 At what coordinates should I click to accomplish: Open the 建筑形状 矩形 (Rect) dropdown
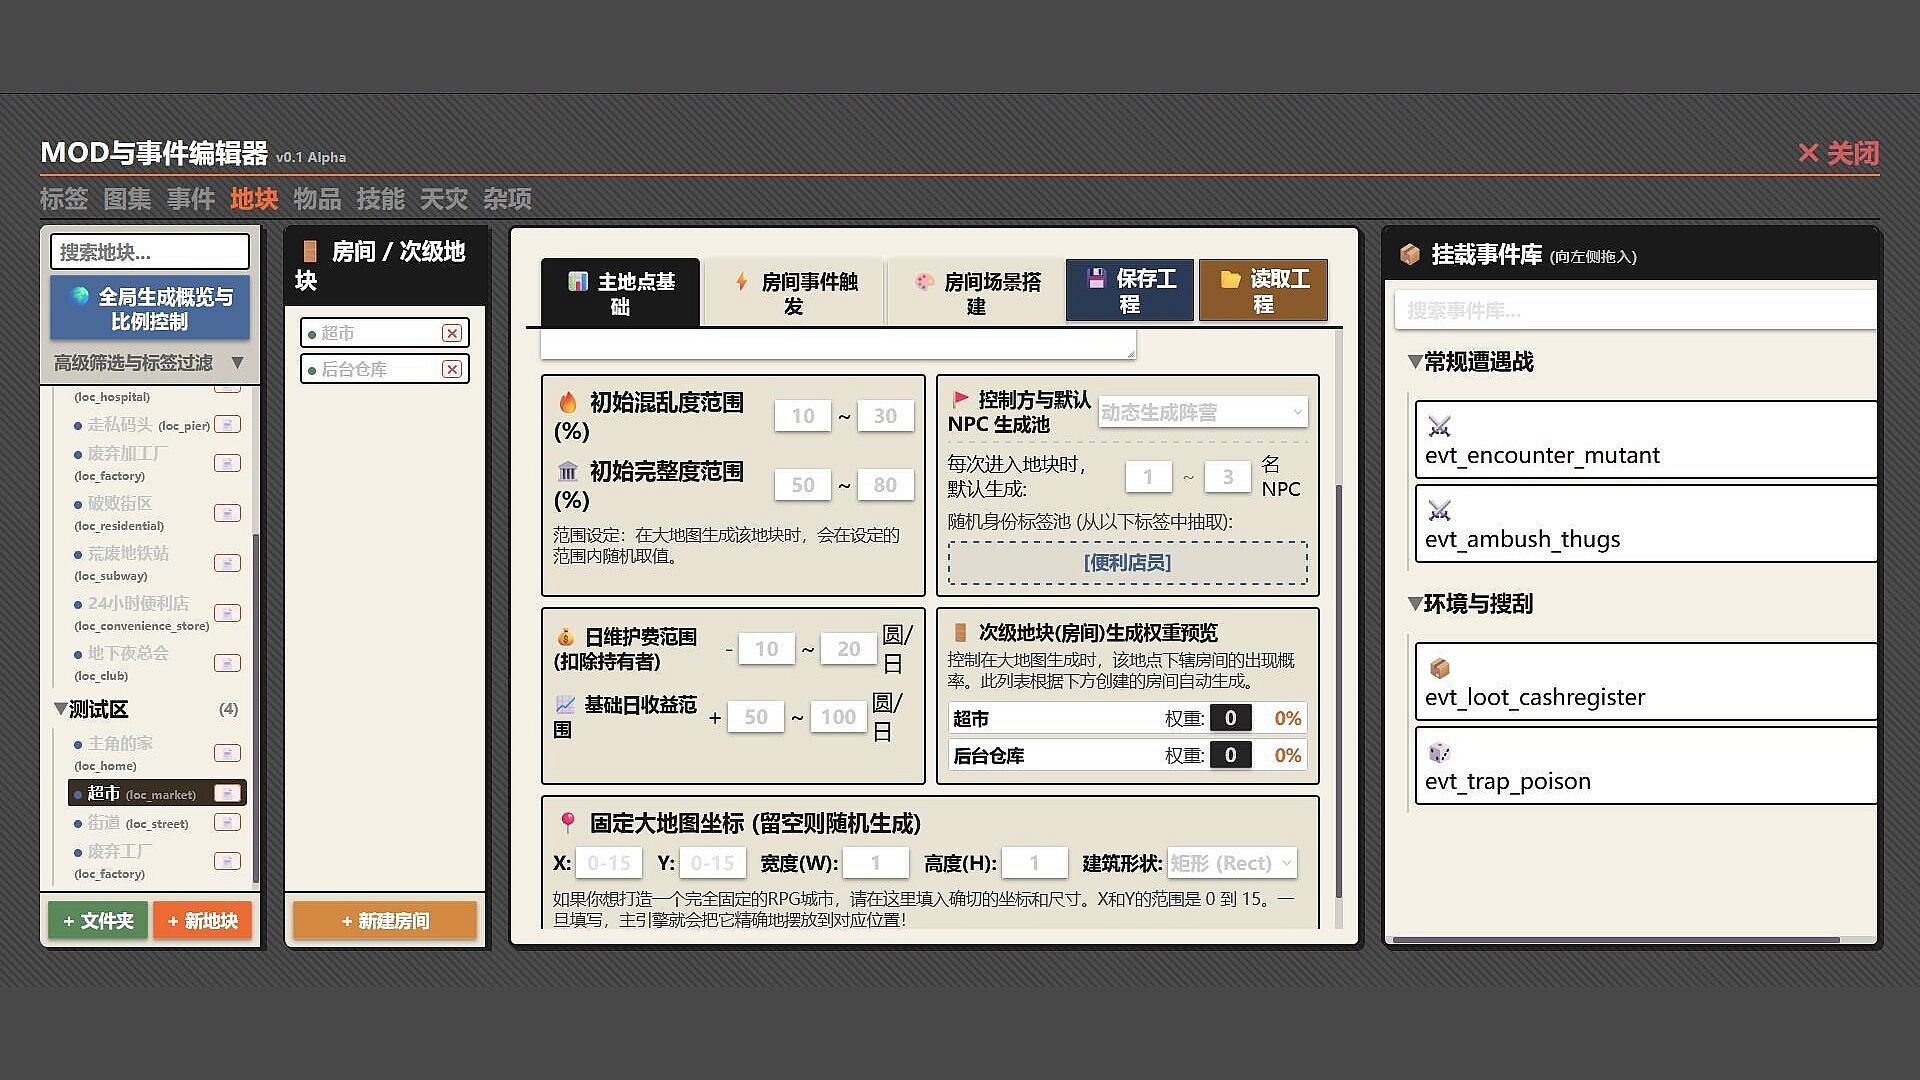(x=1232, y=863)
